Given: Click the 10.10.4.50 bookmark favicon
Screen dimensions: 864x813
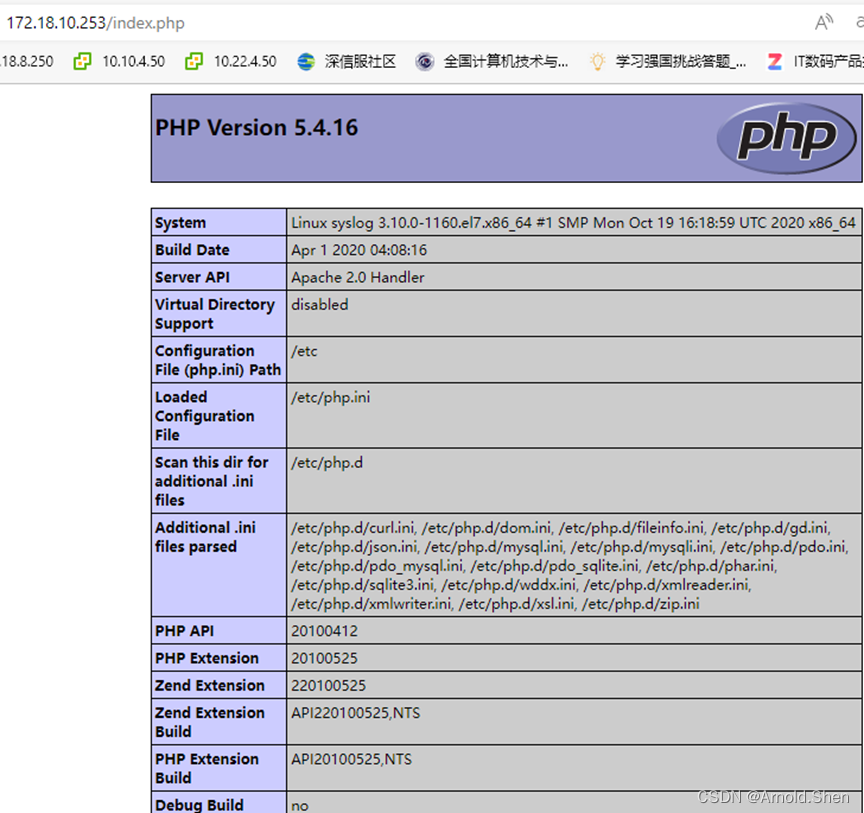Looking at the screenshot, I should (x=82, y=61).
